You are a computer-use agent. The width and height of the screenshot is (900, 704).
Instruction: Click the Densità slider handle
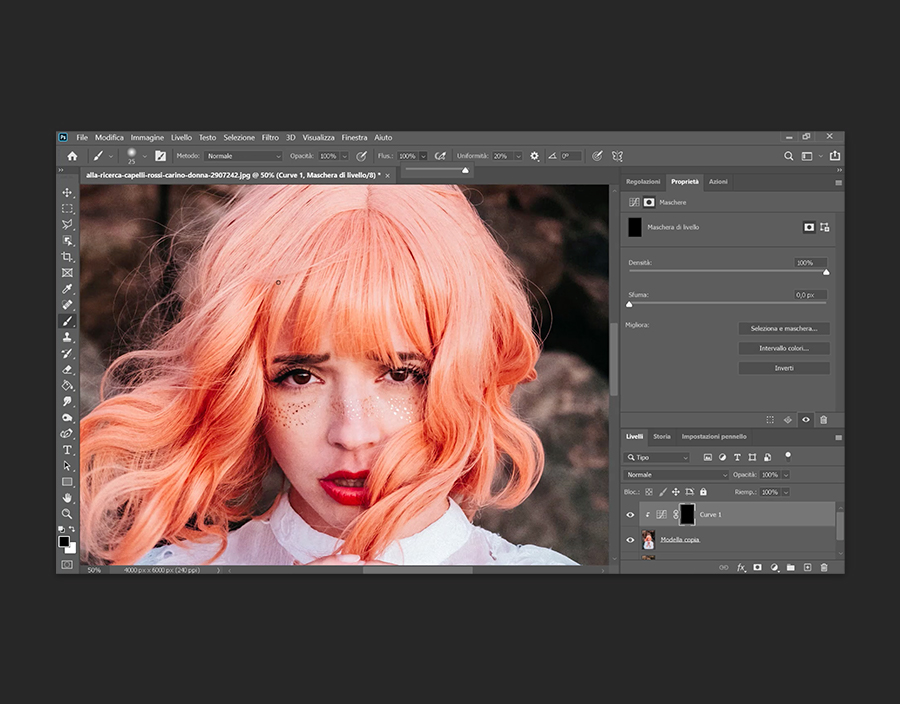826,272
